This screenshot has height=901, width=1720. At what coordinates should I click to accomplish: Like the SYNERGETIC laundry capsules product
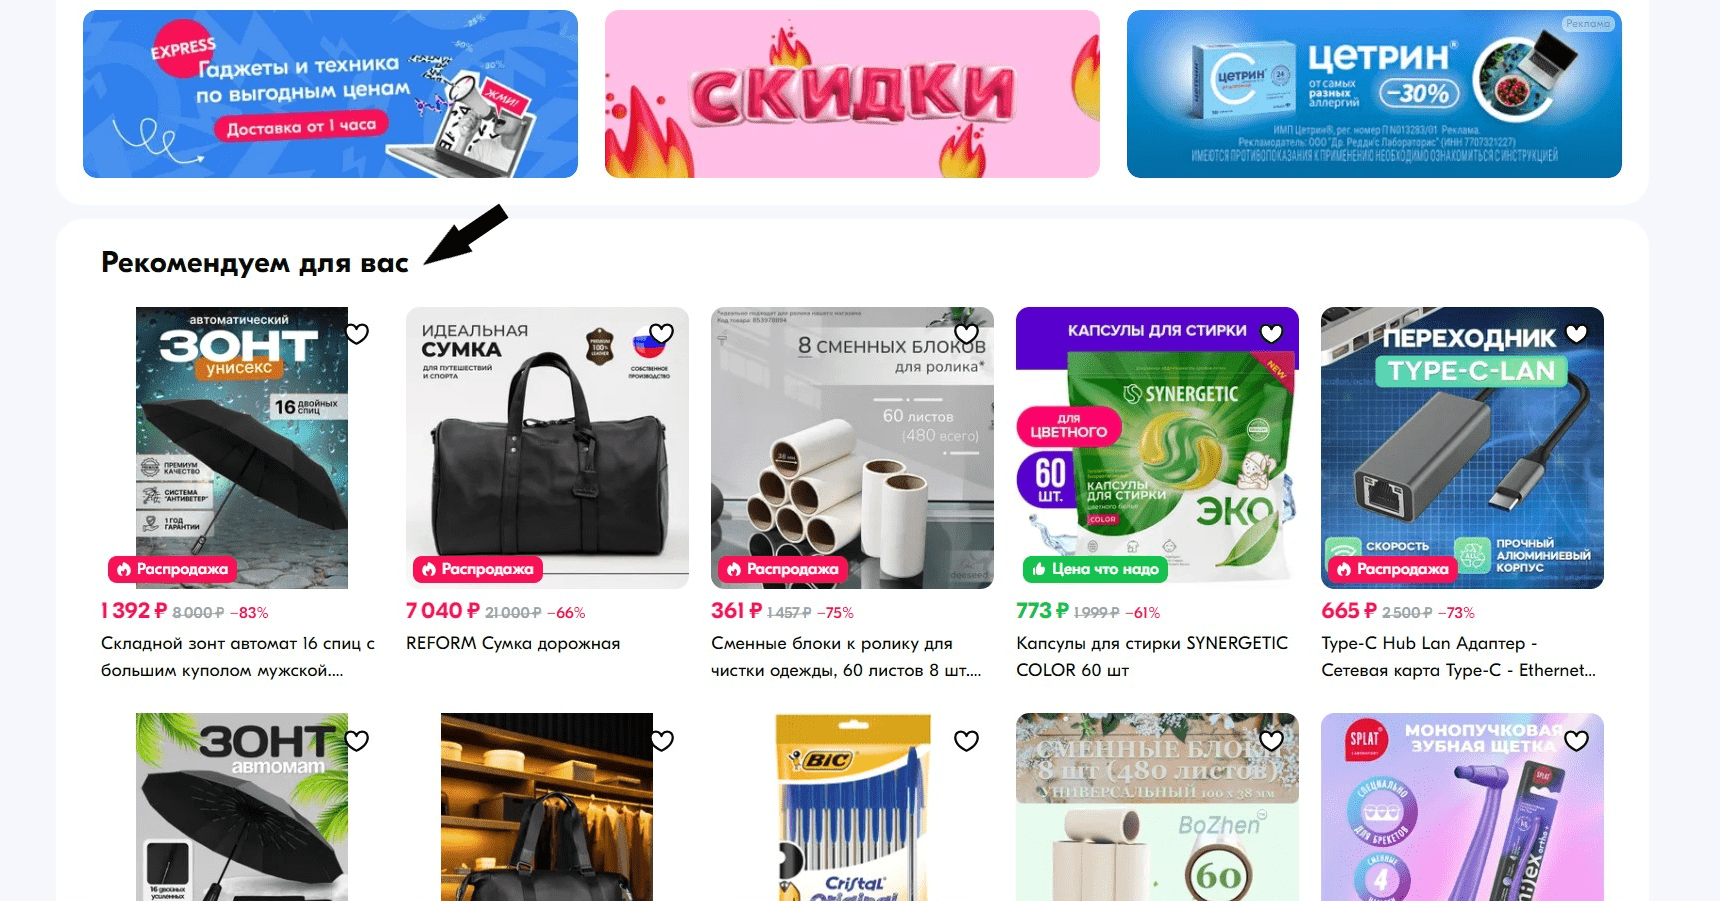(x=1272, y=333)
